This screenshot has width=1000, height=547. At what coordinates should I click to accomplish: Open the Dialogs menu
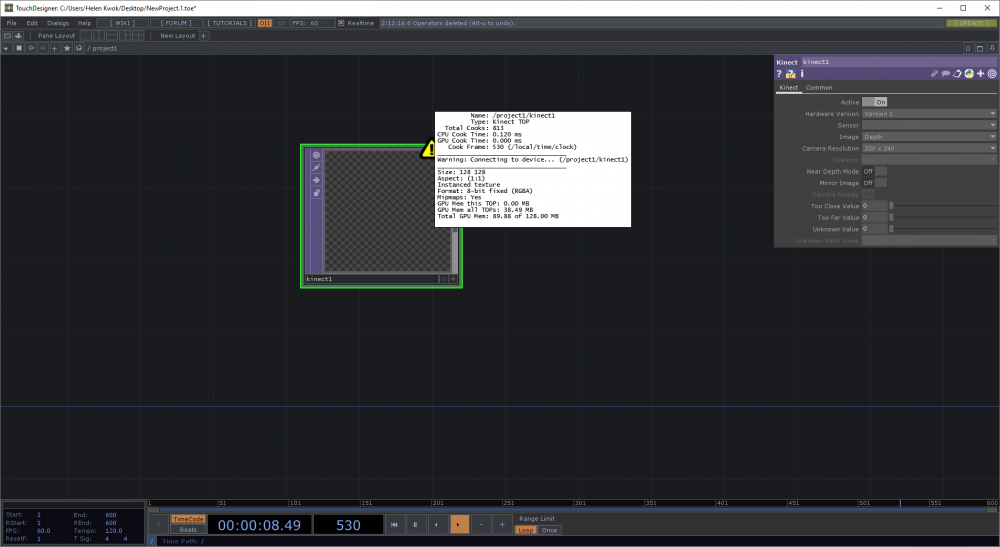pyautogui.click(x=58, y=23)
